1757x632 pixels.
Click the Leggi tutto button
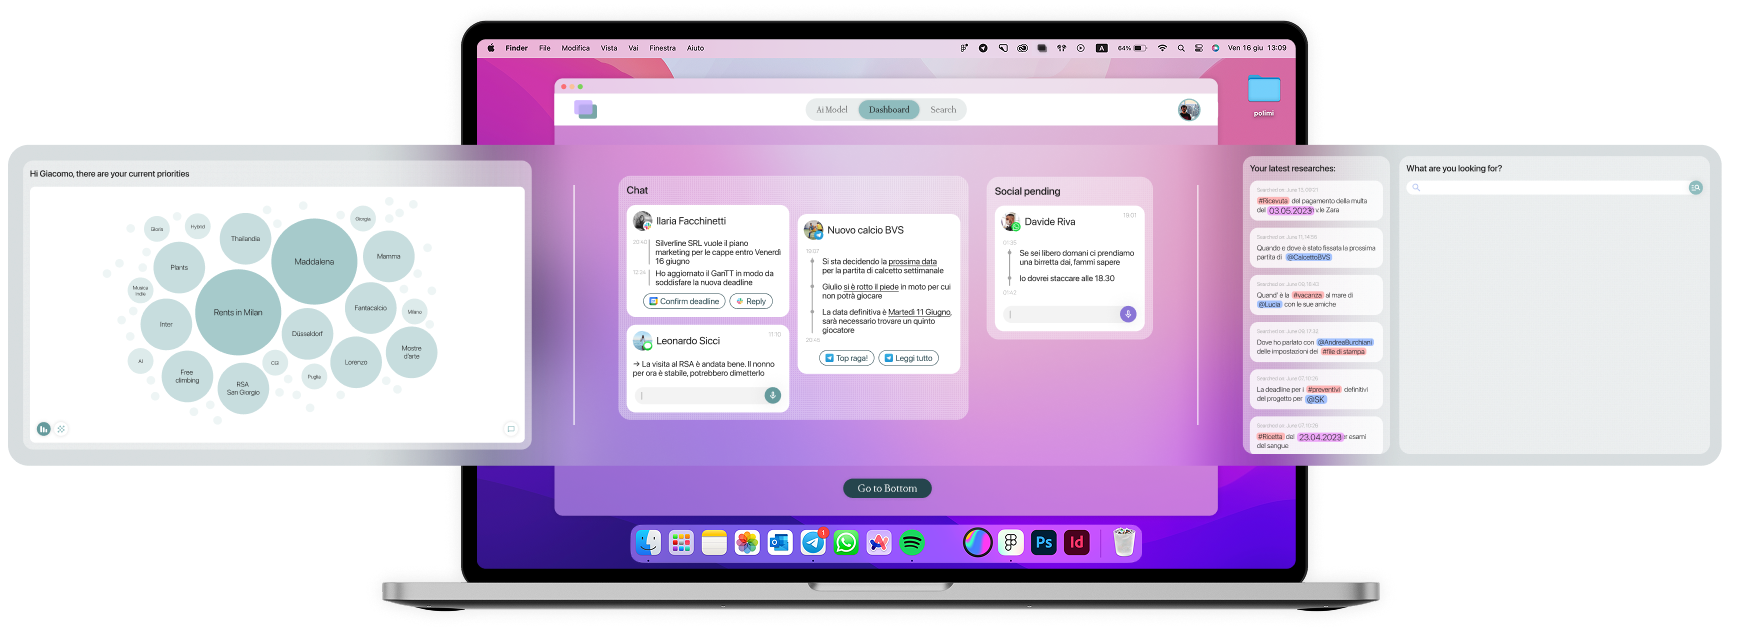(x=908, y=358)
